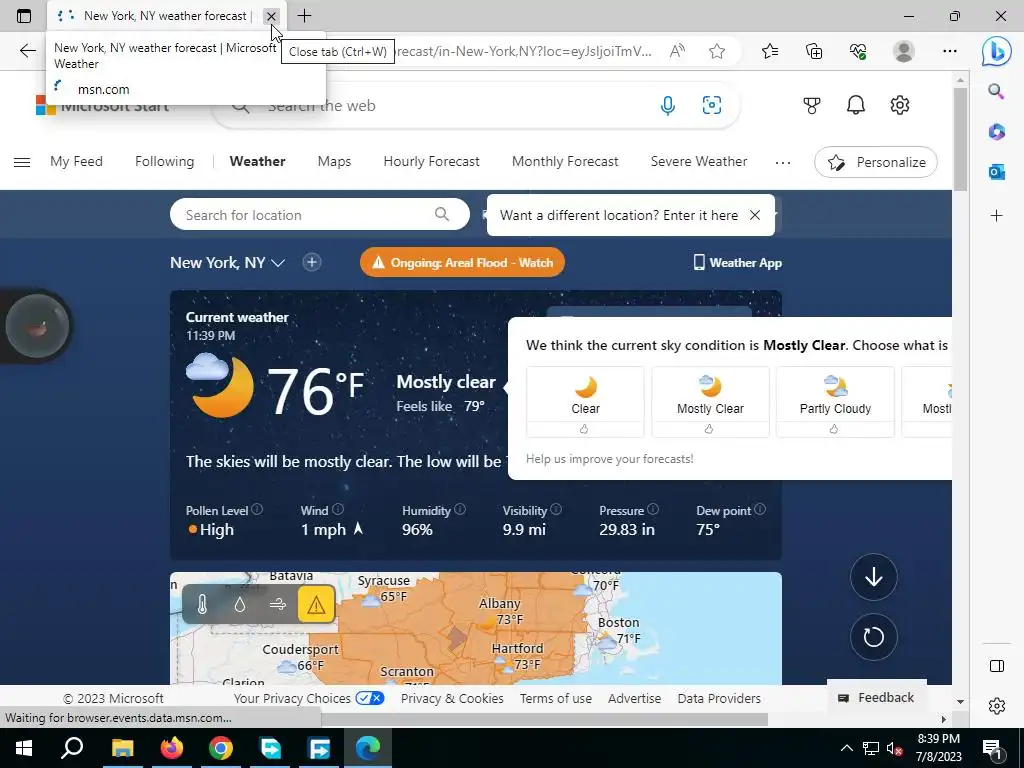Open the notifications bell
The image size is (1024, 768).
(856, 105)
